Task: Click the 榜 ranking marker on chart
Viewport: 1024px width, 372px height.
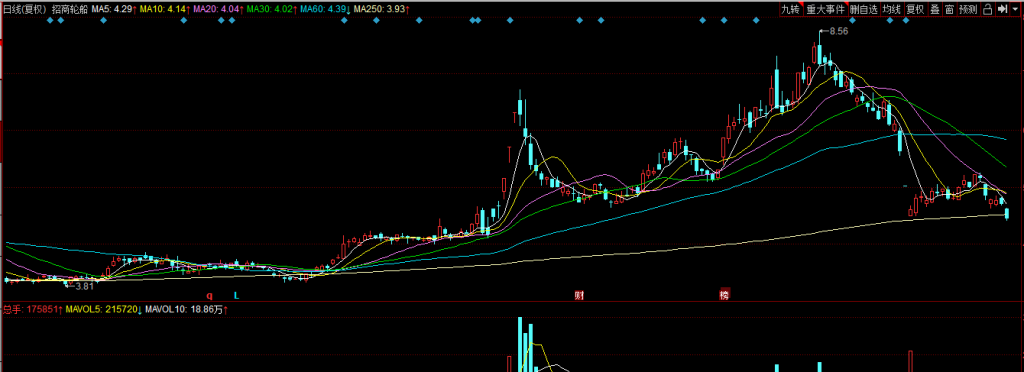Action: coord(724,295)
